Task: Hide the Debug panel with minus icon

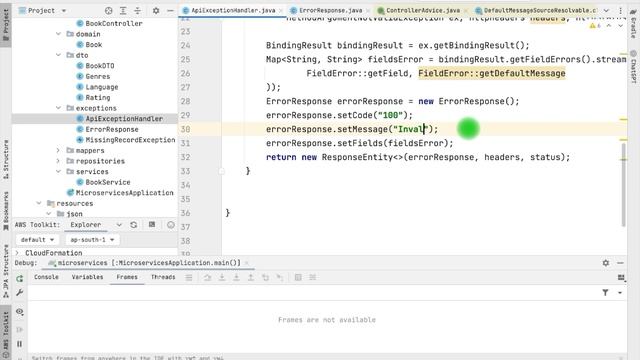Action: click(620, 263)
